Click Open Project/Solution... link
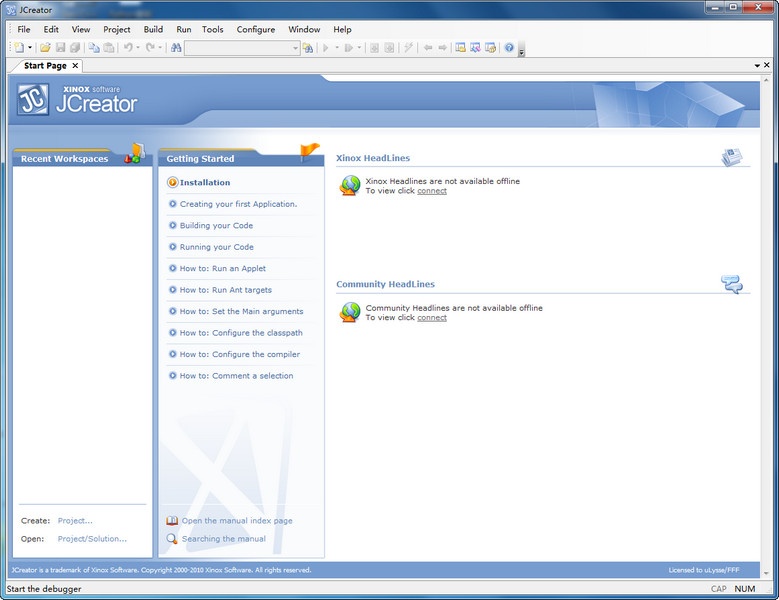Viewport: 779px width, 600px height. pos(92,538)
